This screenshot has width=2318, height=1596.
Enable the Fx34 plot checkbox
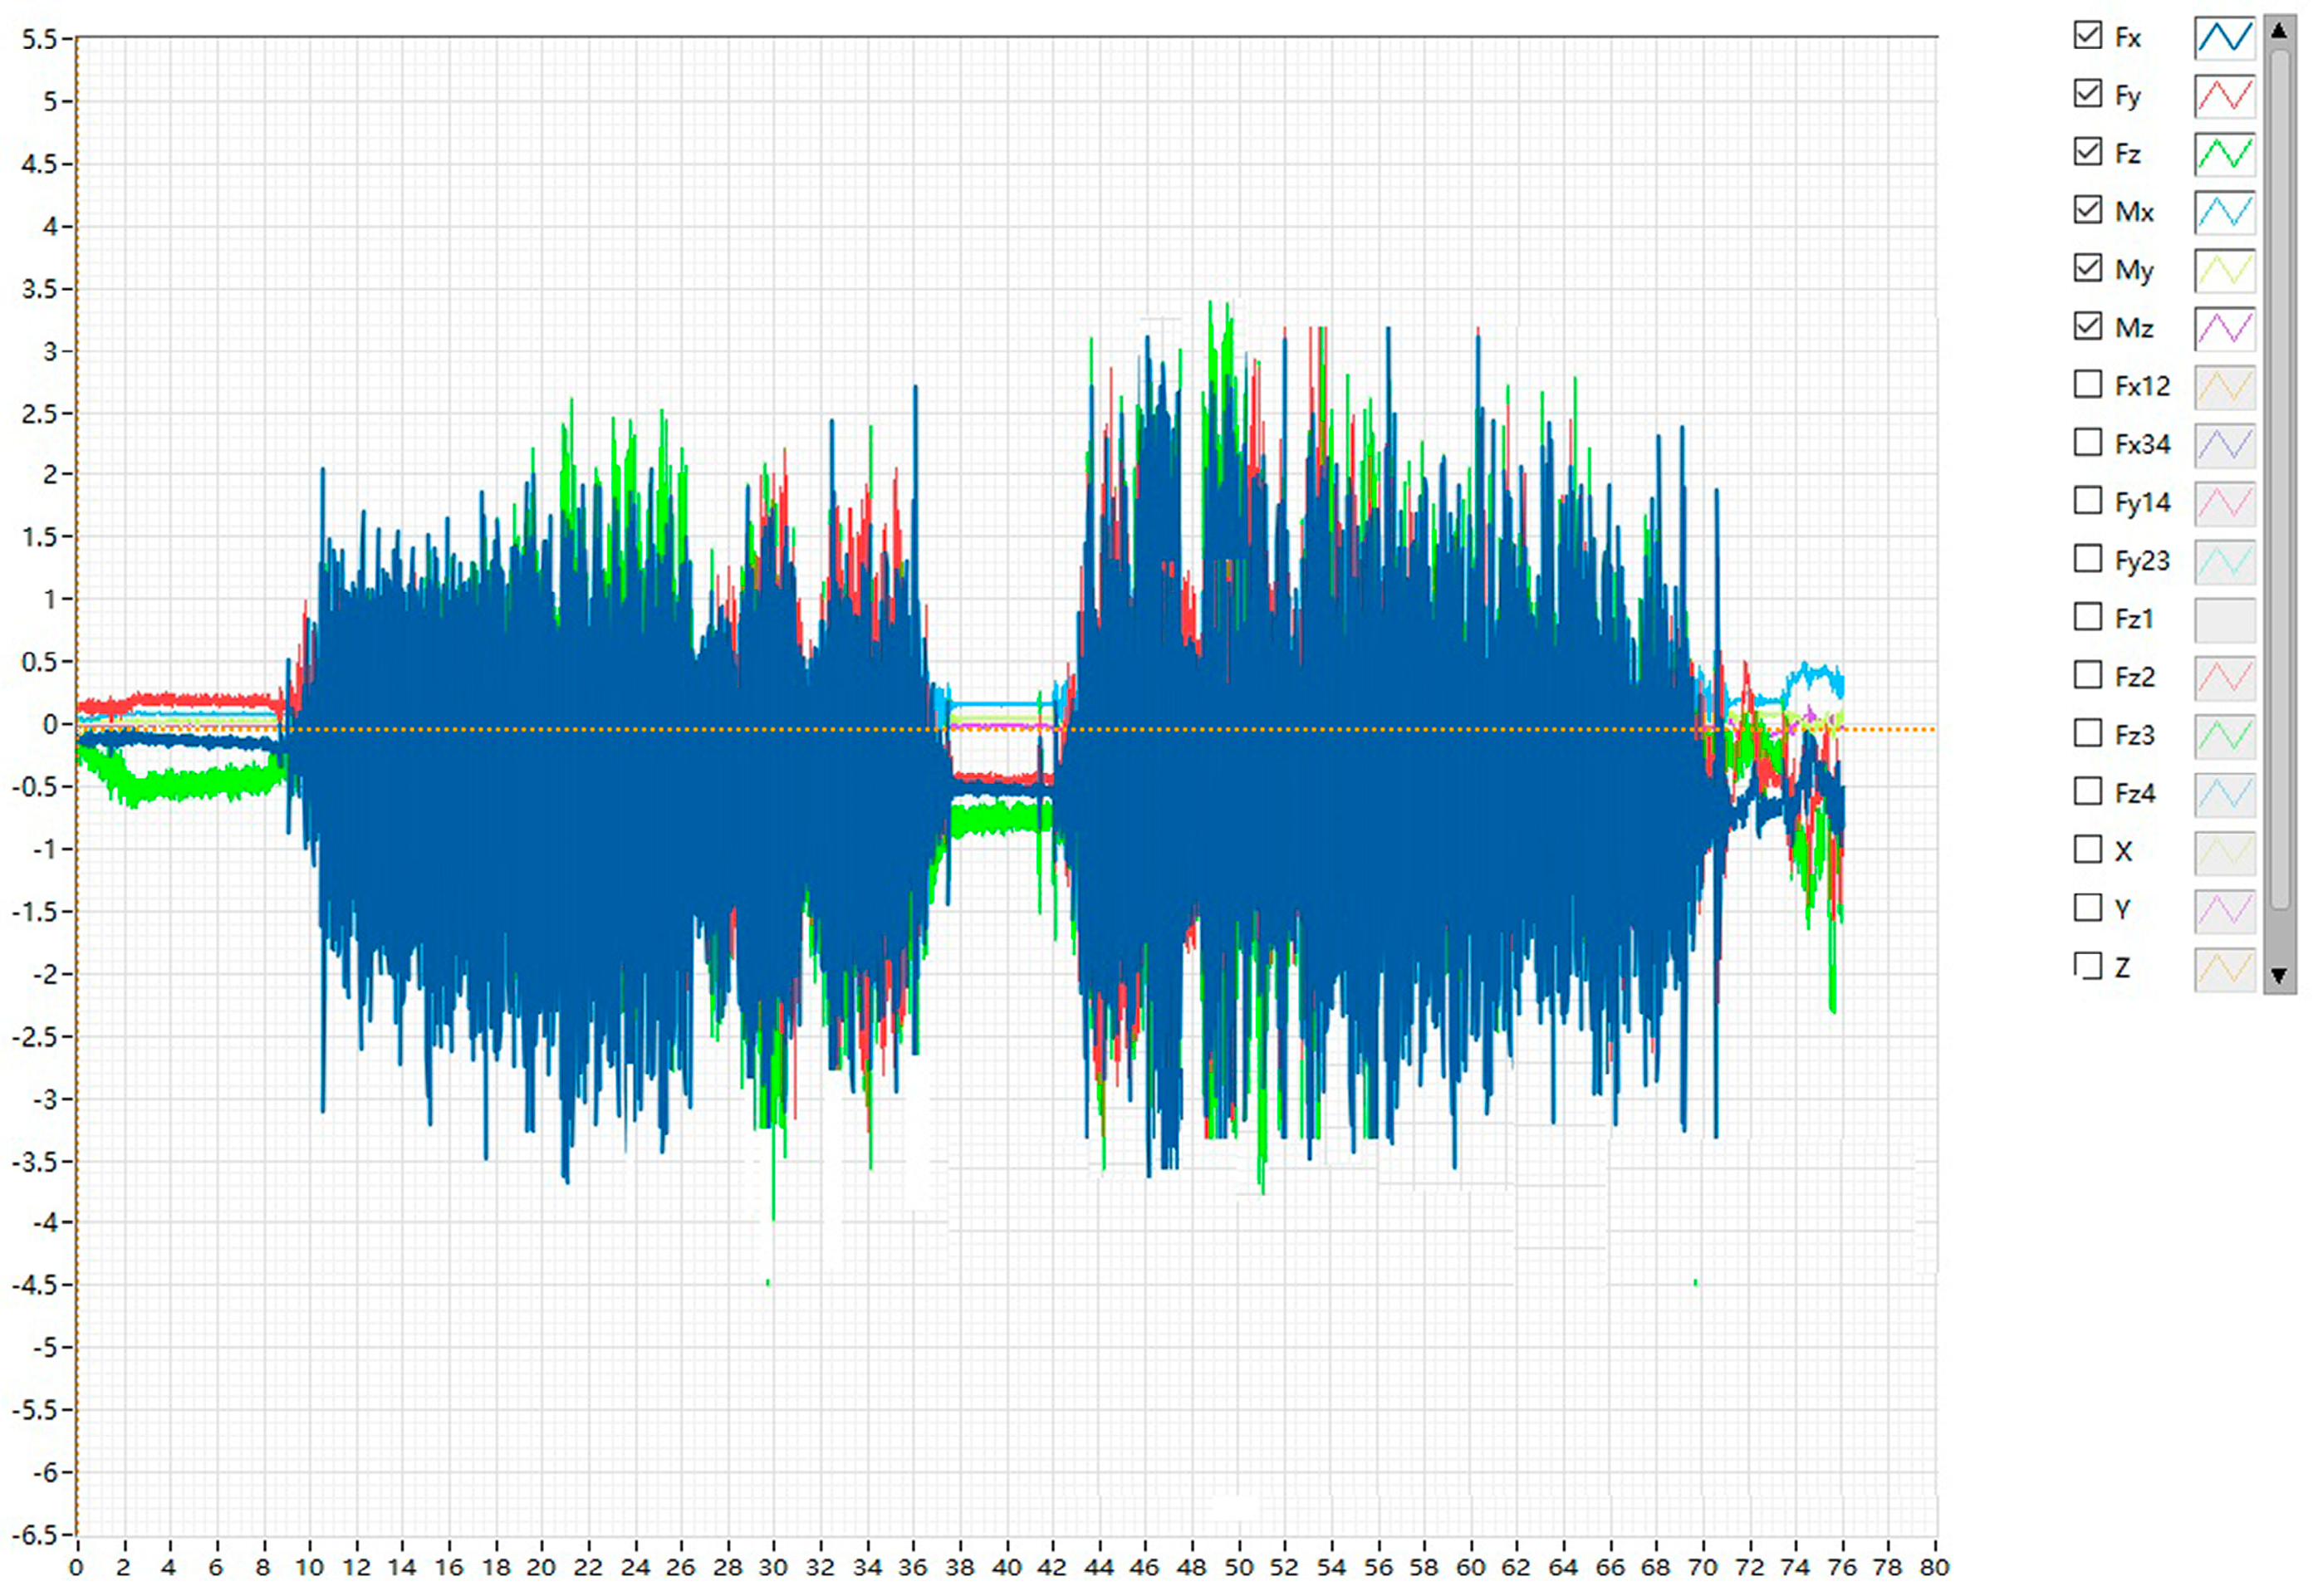[2087, 442]
